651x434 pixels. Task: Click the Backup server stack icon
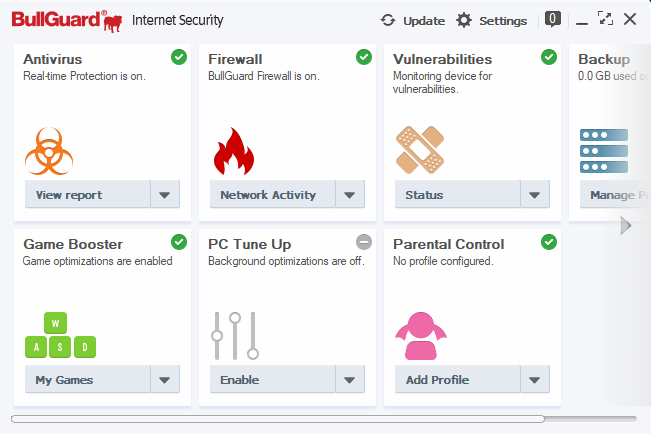pos(604,150)
